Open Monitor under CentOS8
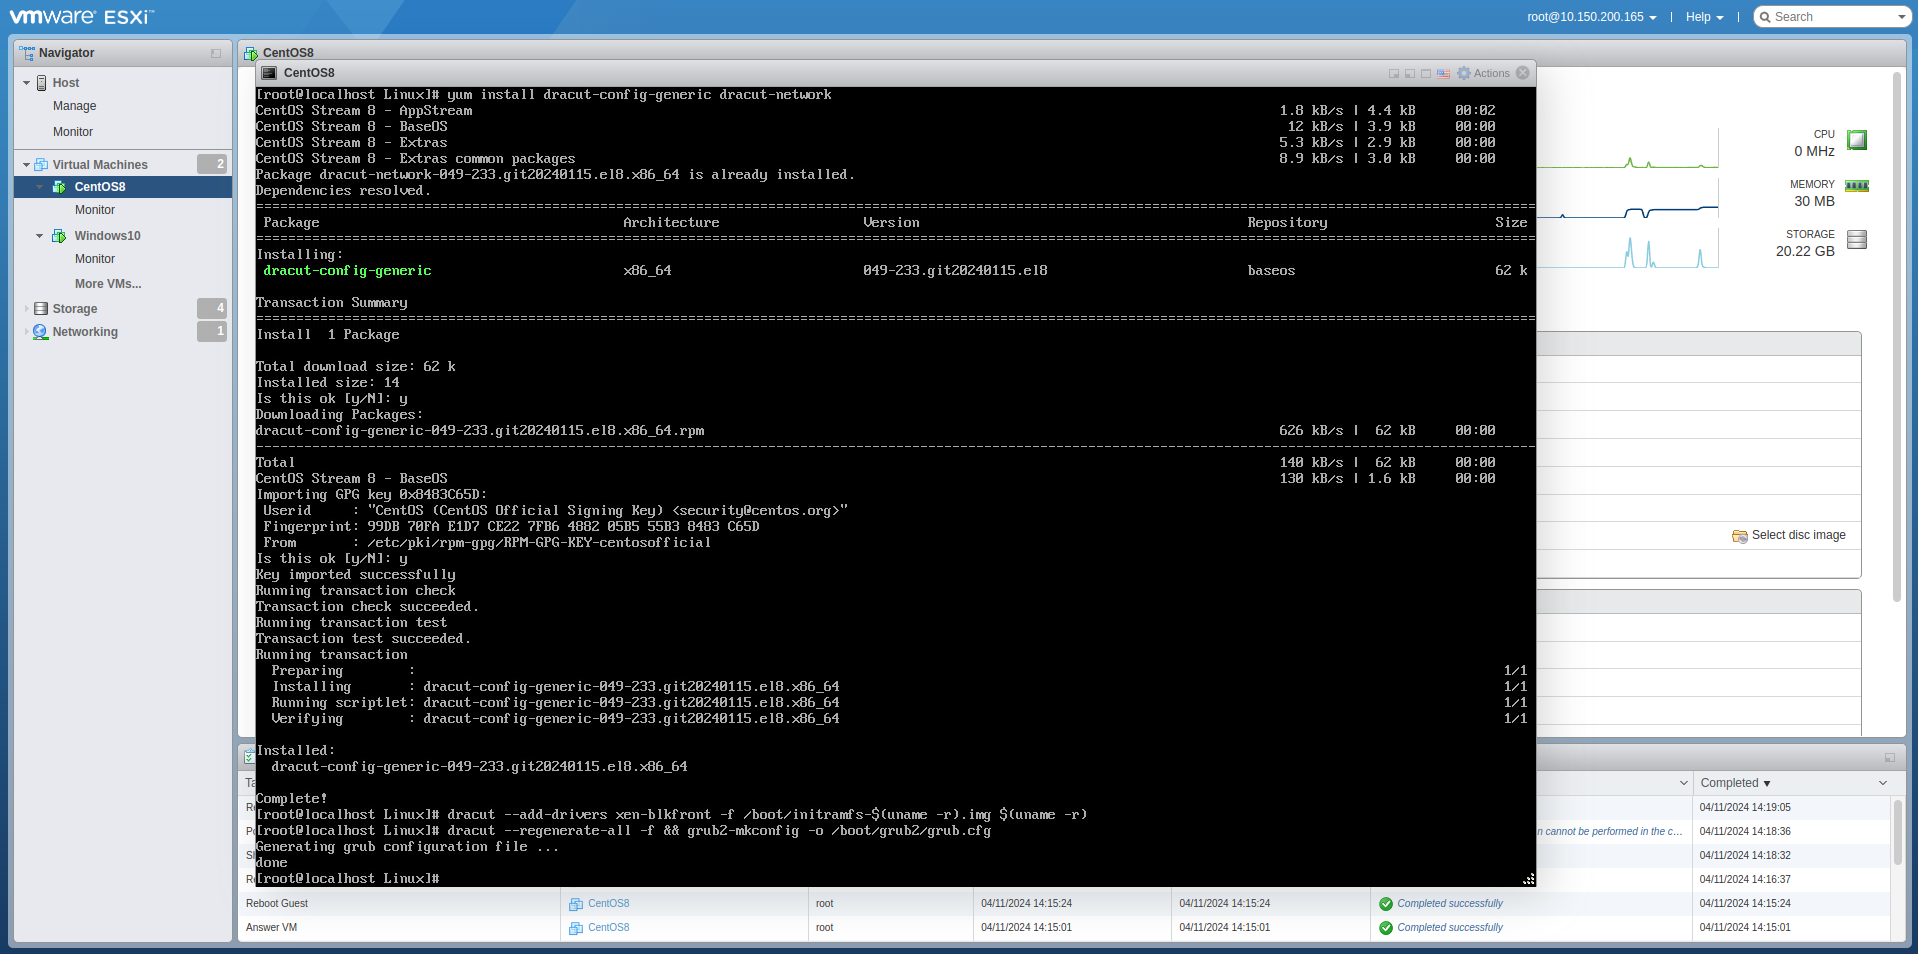 (x=95, y=210)
